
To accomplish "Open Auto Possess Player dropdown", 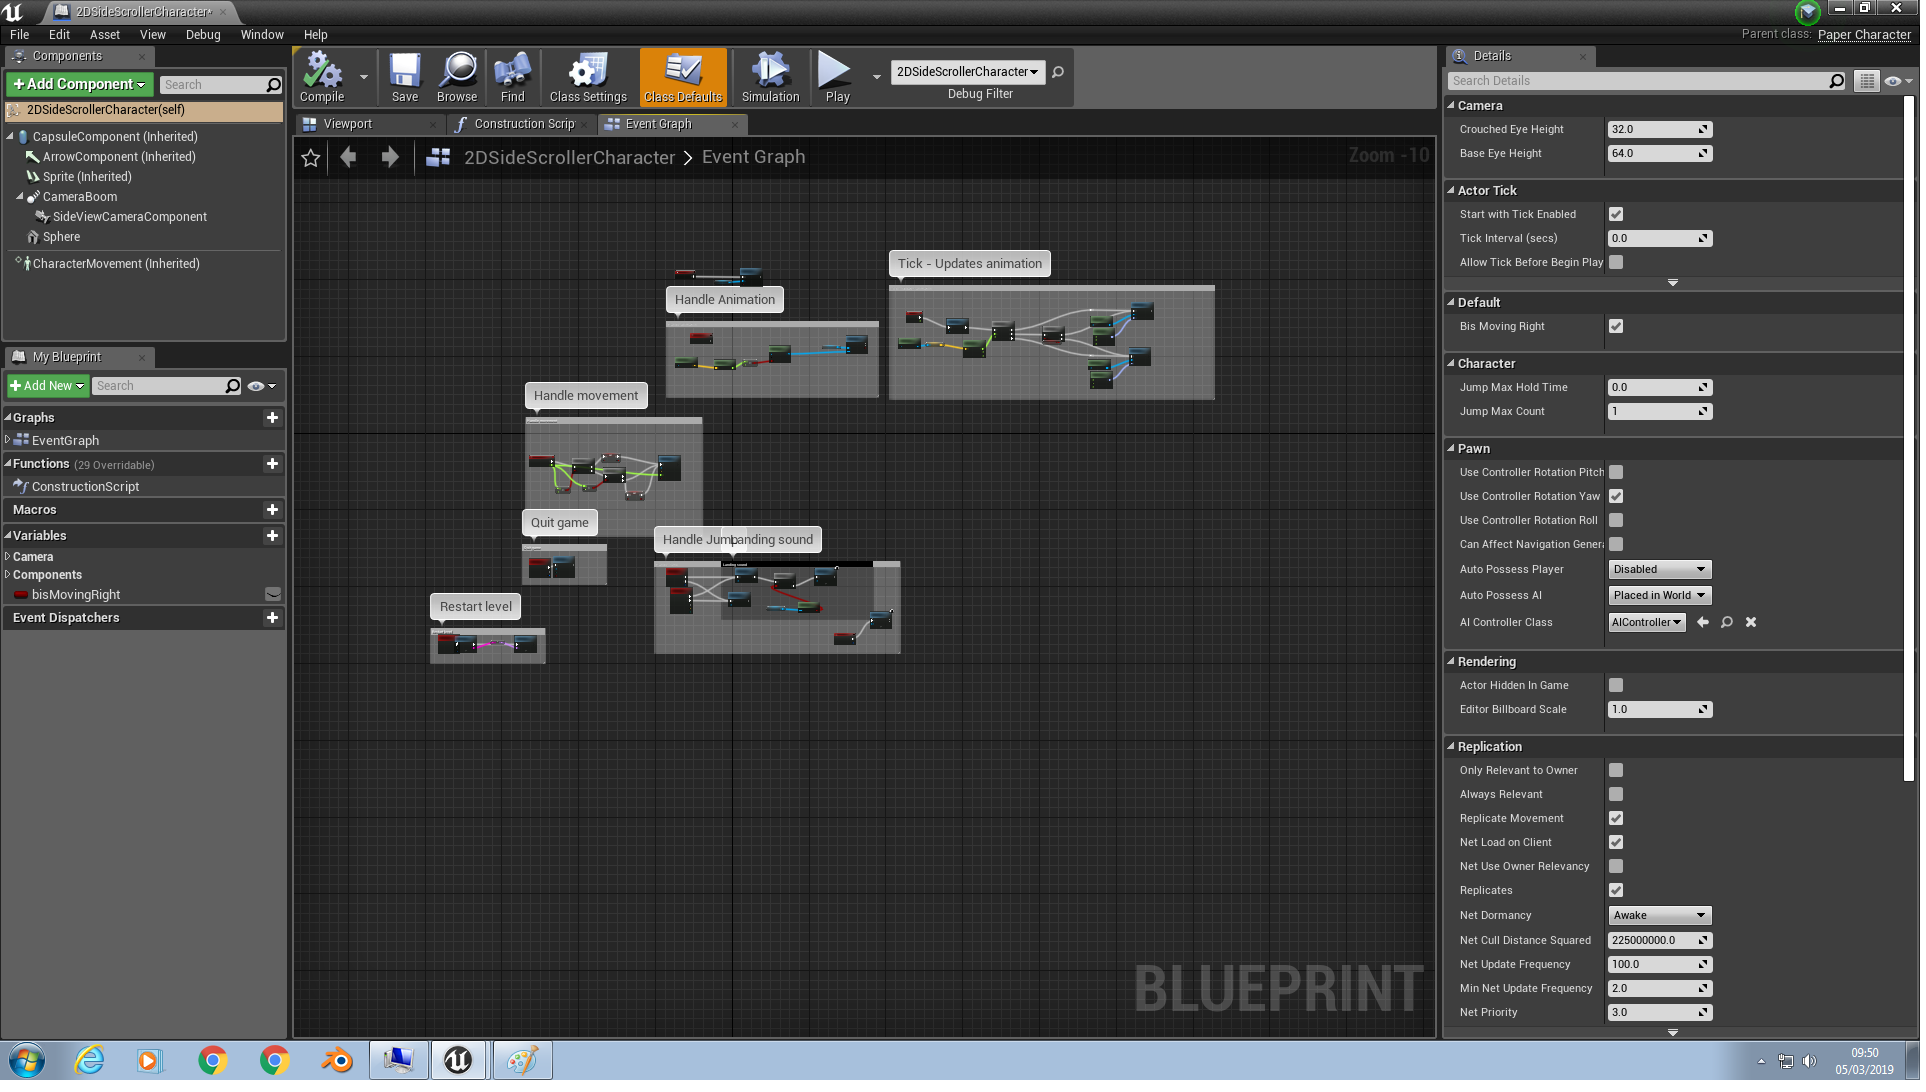I will click(x=1660, y=570).
